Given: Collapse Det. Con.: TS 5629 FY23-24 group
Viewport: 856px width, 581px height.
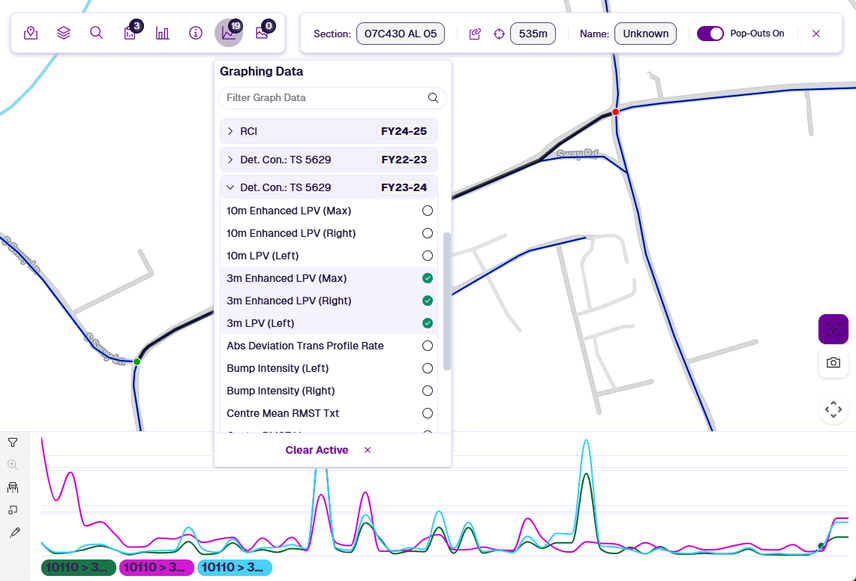Looking at the screenshot, I should pos(329,187).
